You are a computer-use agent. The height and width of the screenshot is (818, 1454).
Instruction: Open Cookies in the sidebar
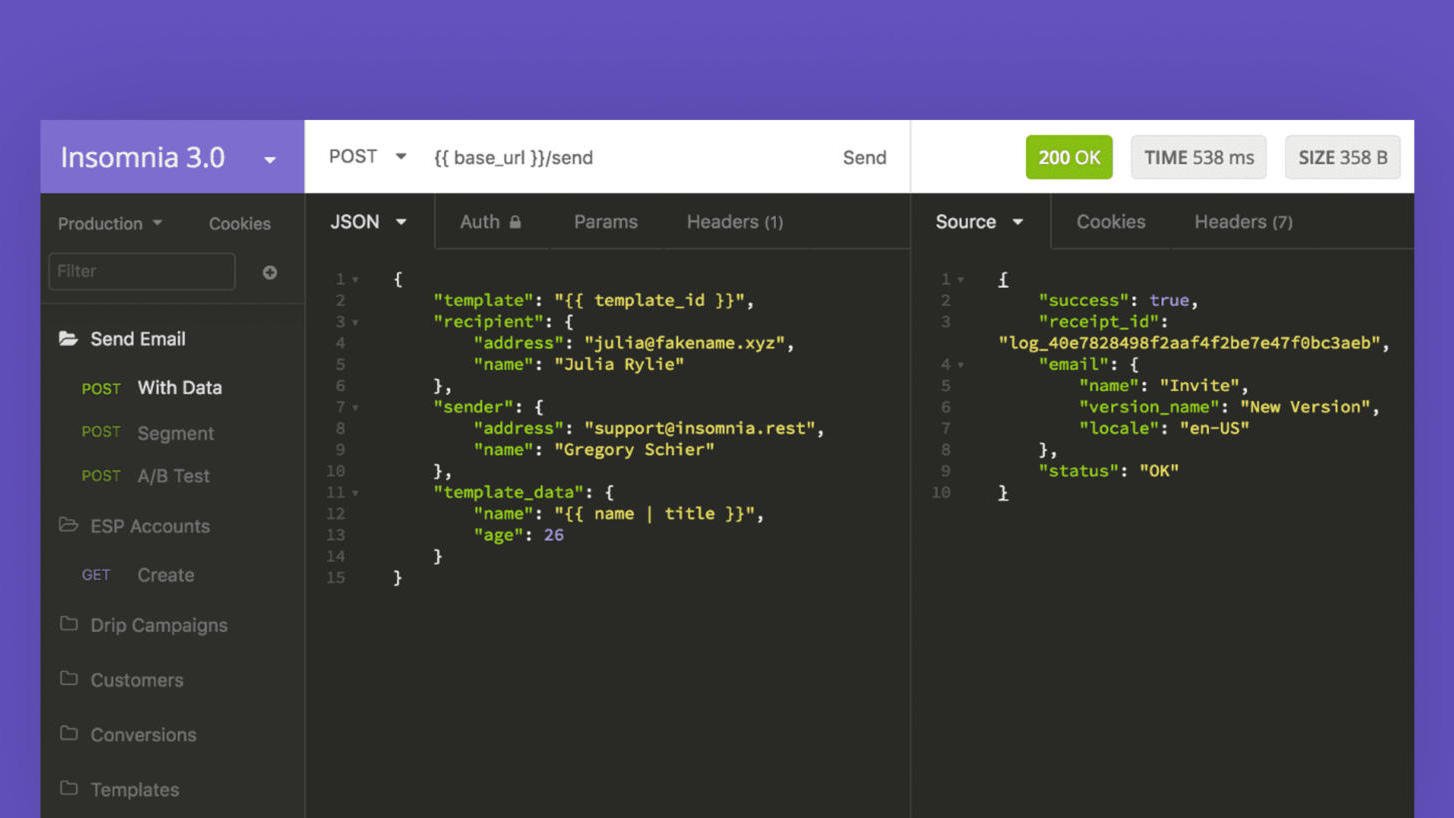(x=239, y=224)
